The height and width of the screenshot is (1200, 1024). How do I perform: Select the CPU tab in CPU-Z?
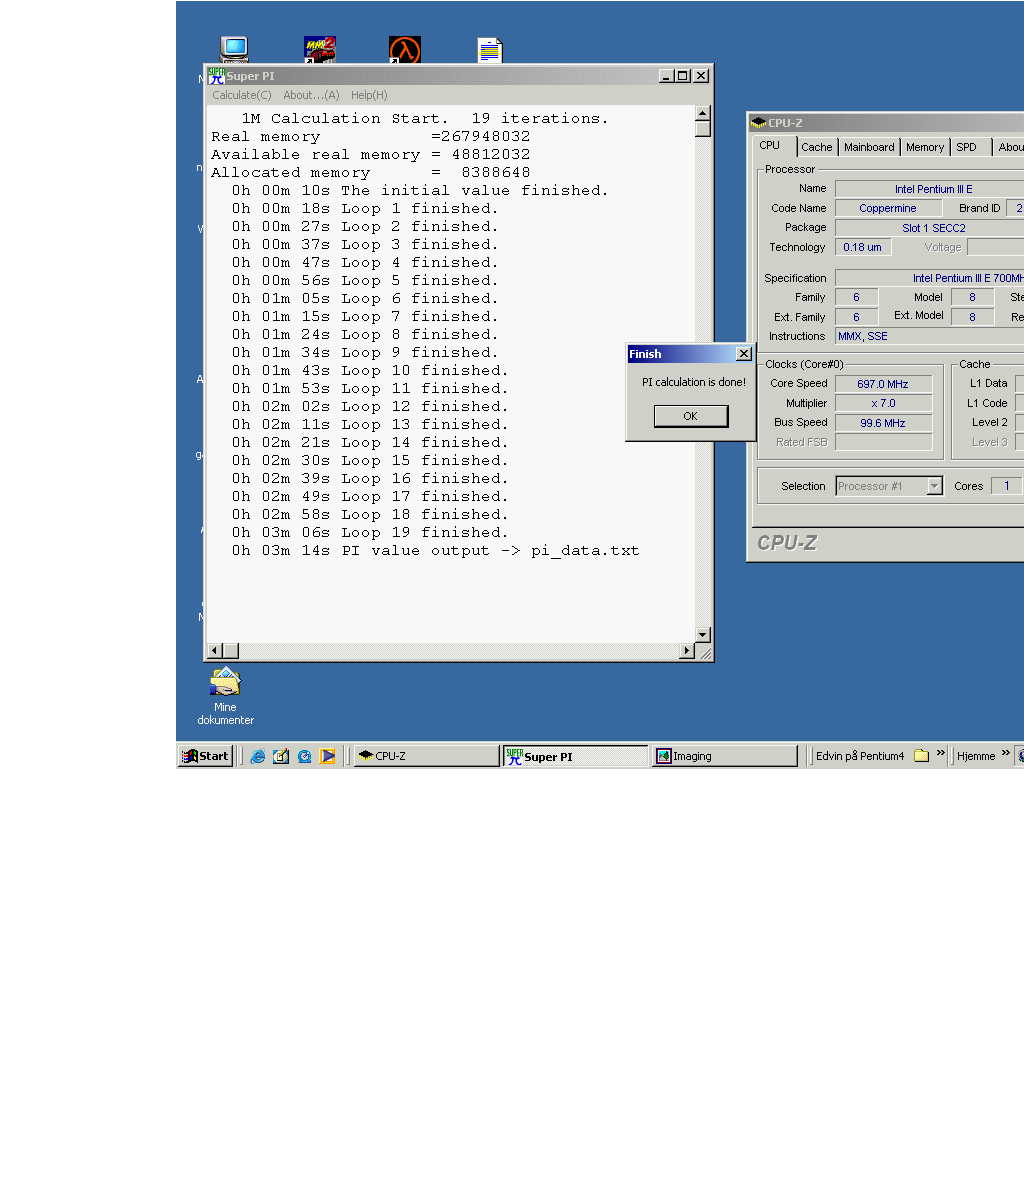(x=774, y=146)
